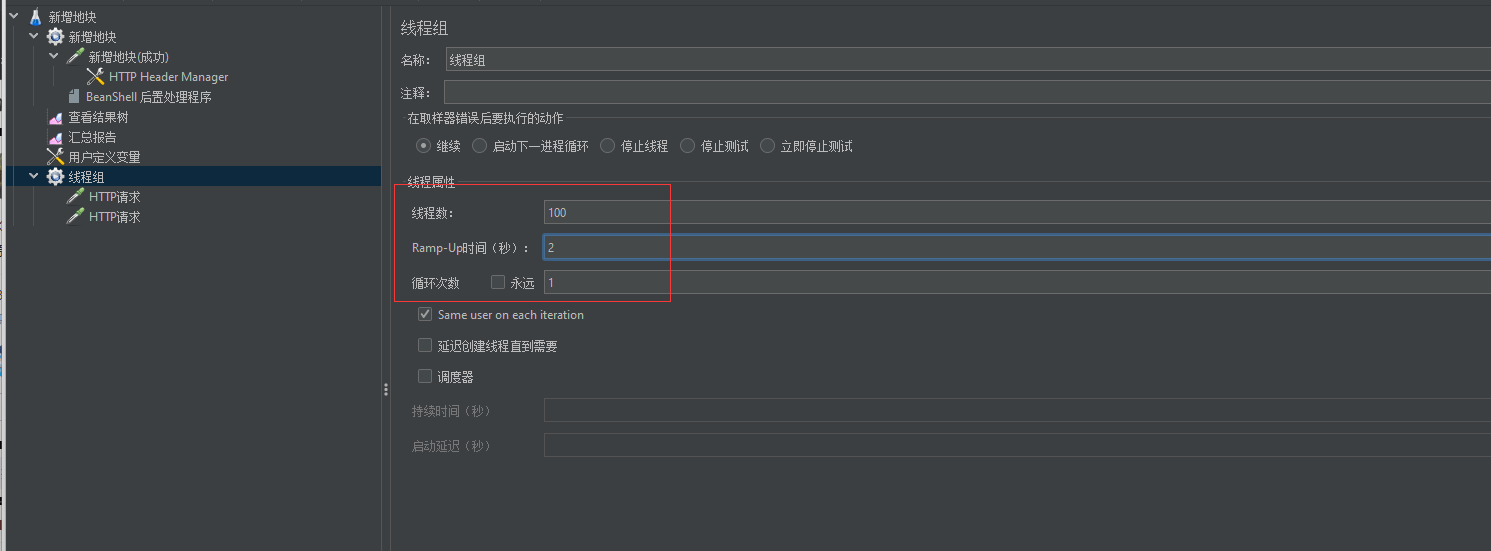1491x551 pixels.
Task: Open the 查看结果树 listener icon
Action: coord(55,117)
